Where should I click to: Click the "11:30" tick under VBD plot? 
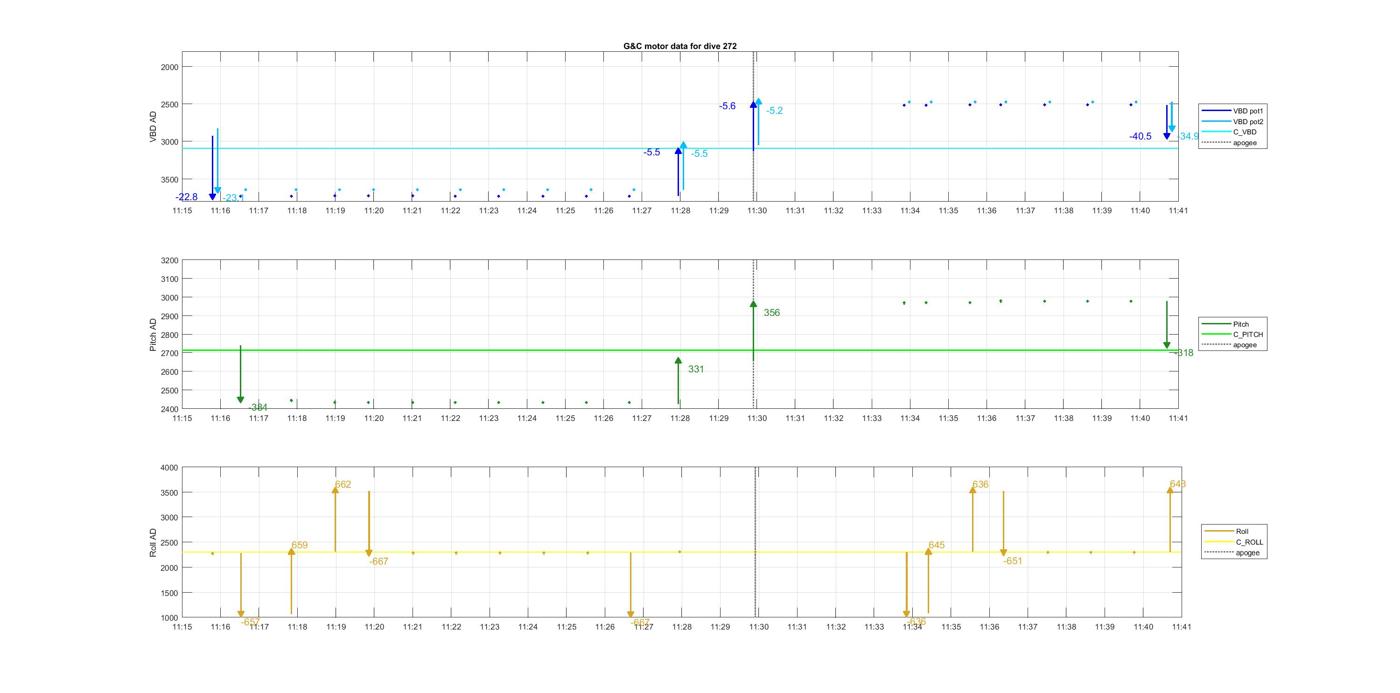(x=757, y=211)
